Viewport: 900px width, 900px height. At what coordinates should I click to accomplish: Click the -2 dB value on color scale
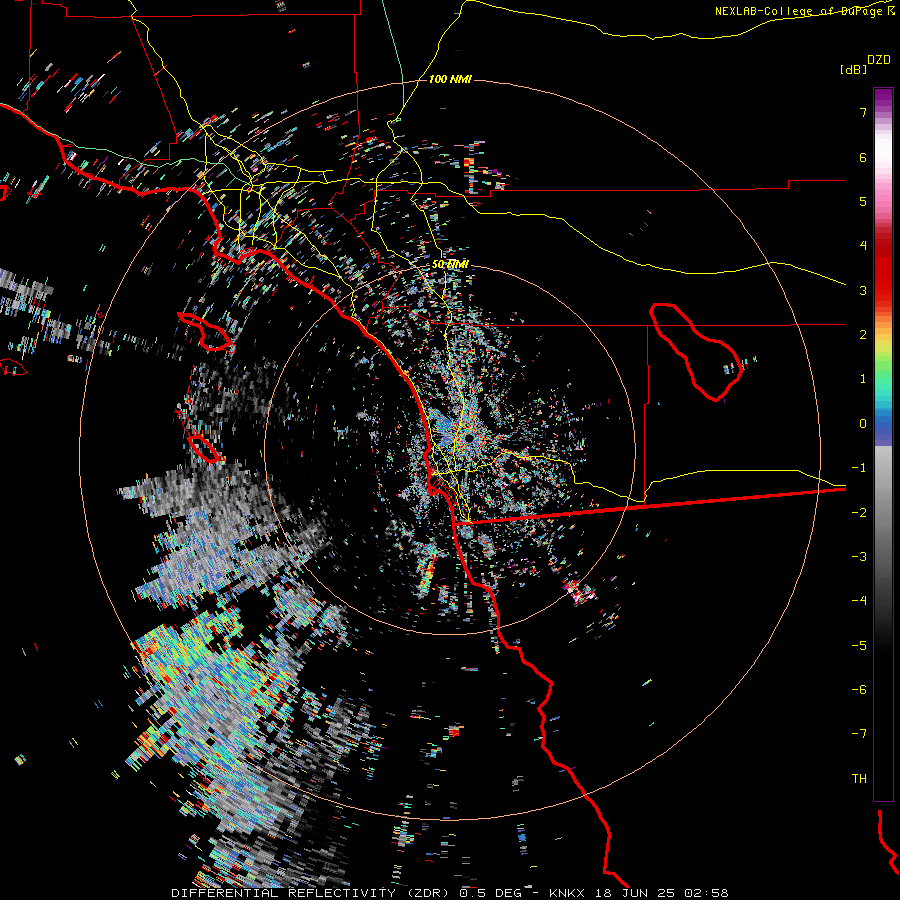coord(859,513)
